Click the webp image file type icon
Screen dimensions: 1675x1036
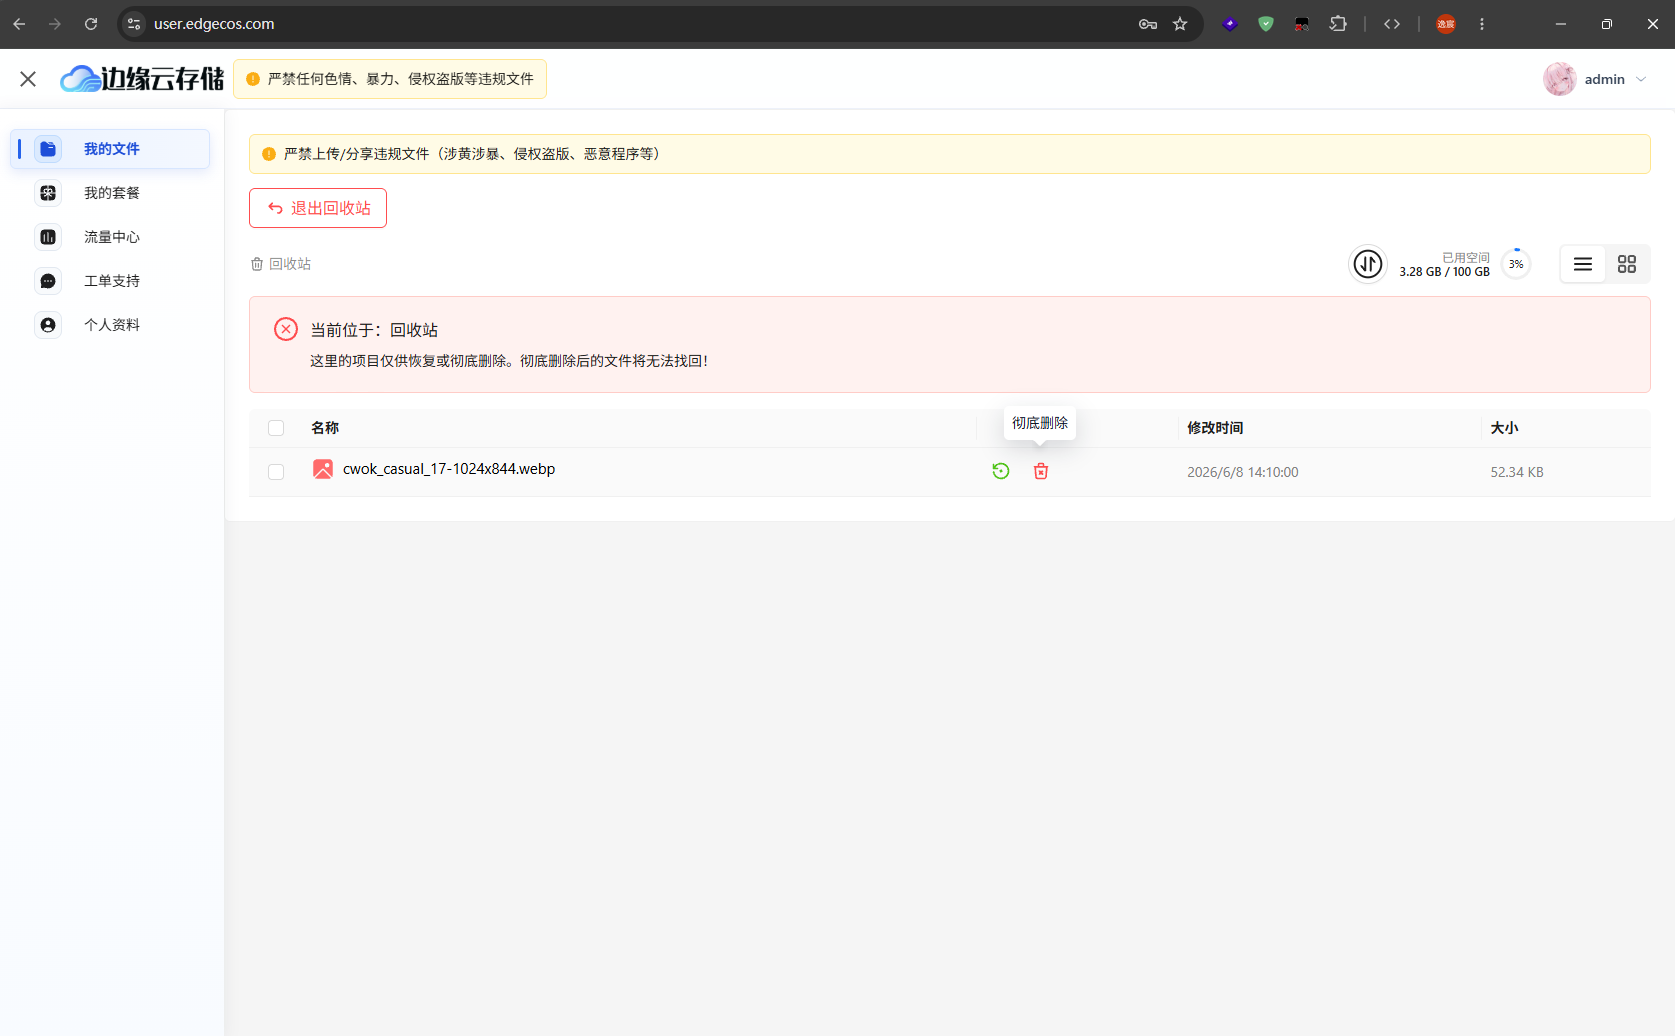pos(323,469)
